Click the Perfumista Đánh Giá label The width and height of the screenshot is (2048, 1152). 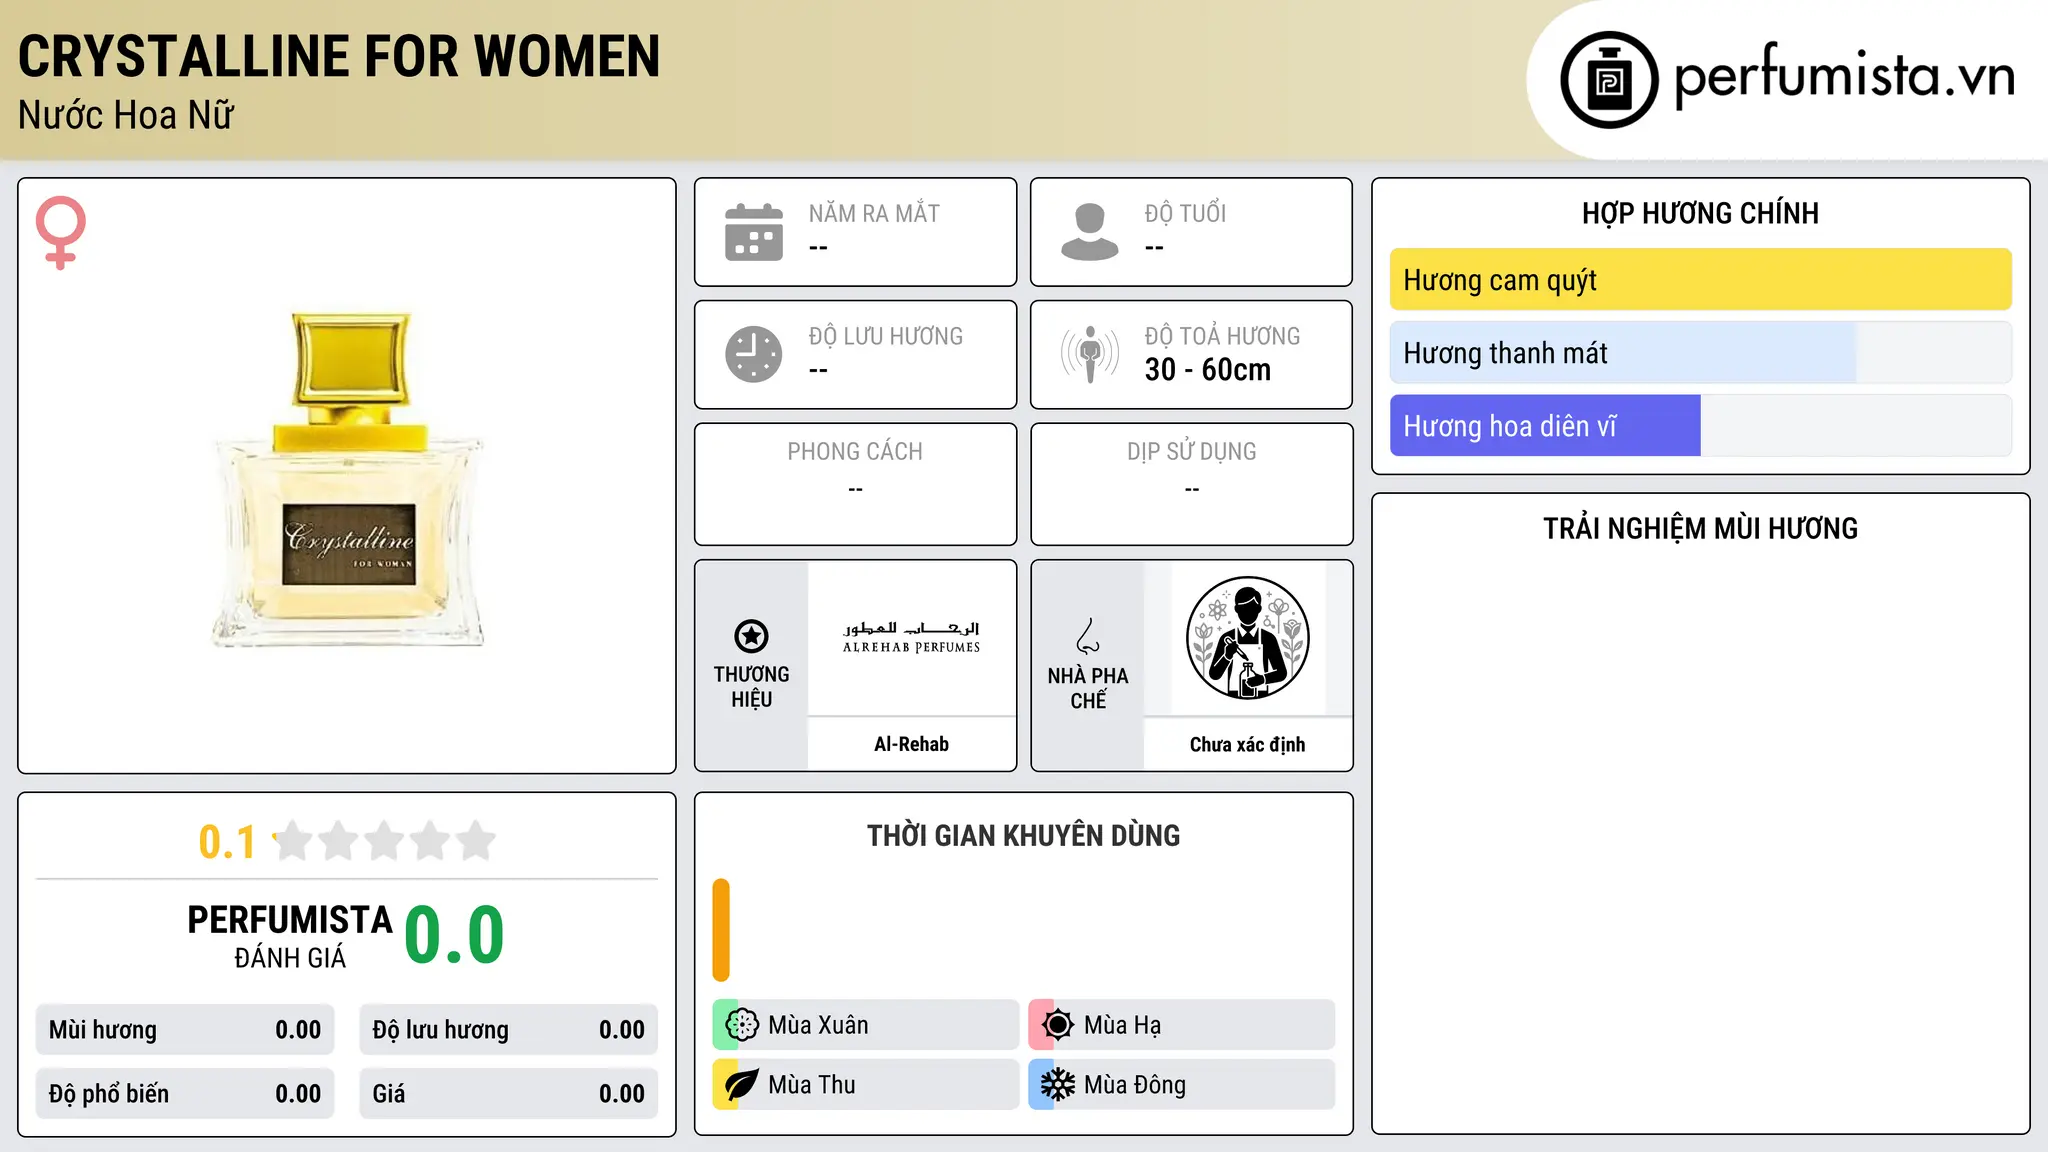(290, 936)
